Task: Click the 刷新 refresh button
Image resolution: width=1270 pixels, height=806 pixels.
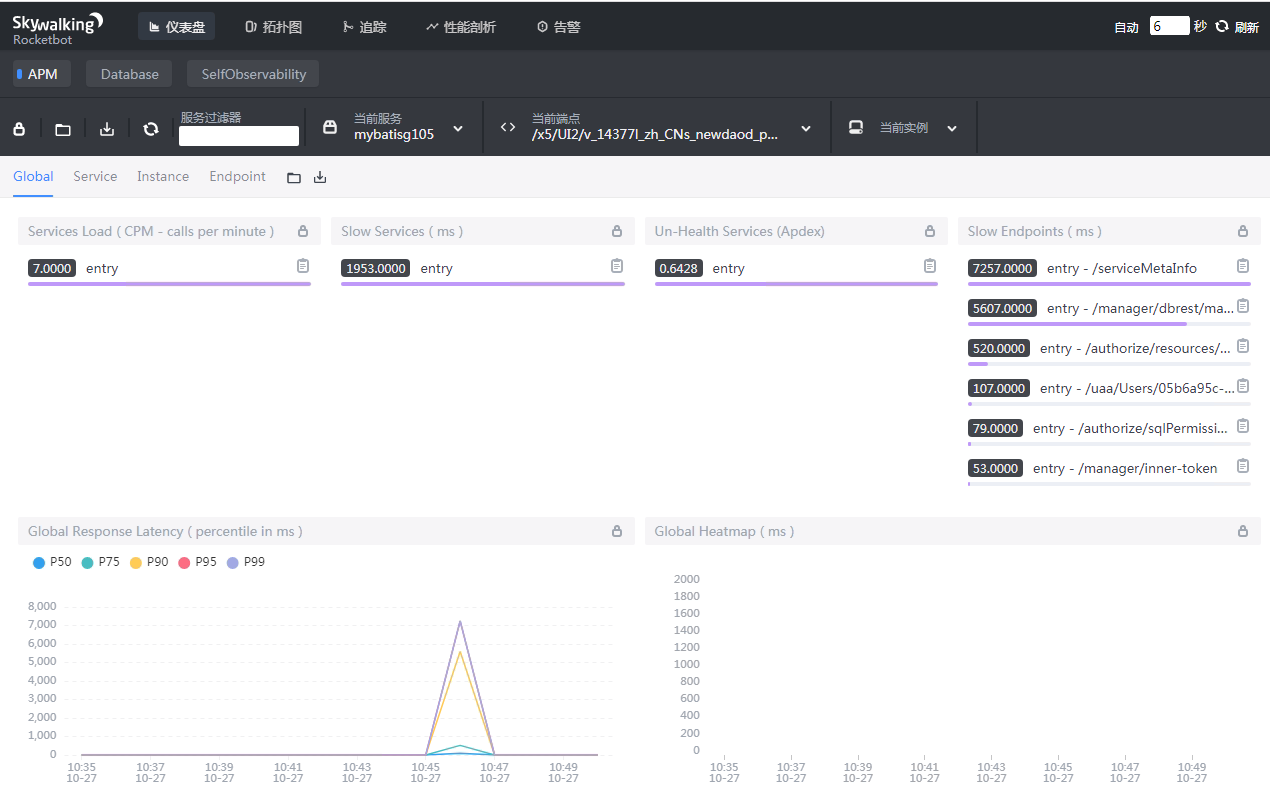Action: point(1237,27)
